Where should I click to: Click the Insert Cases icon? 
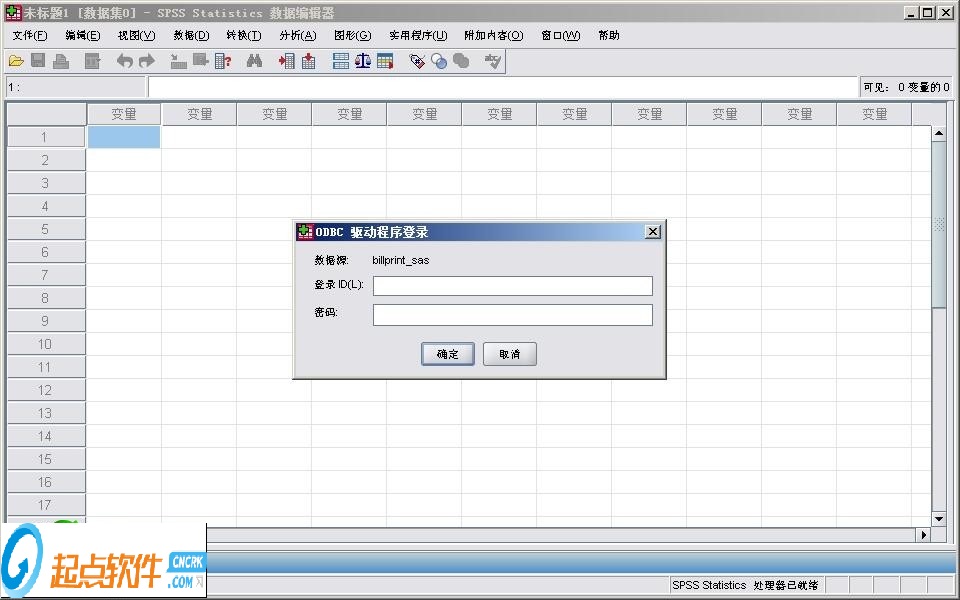pyautogui.click(x=287, y=61)
